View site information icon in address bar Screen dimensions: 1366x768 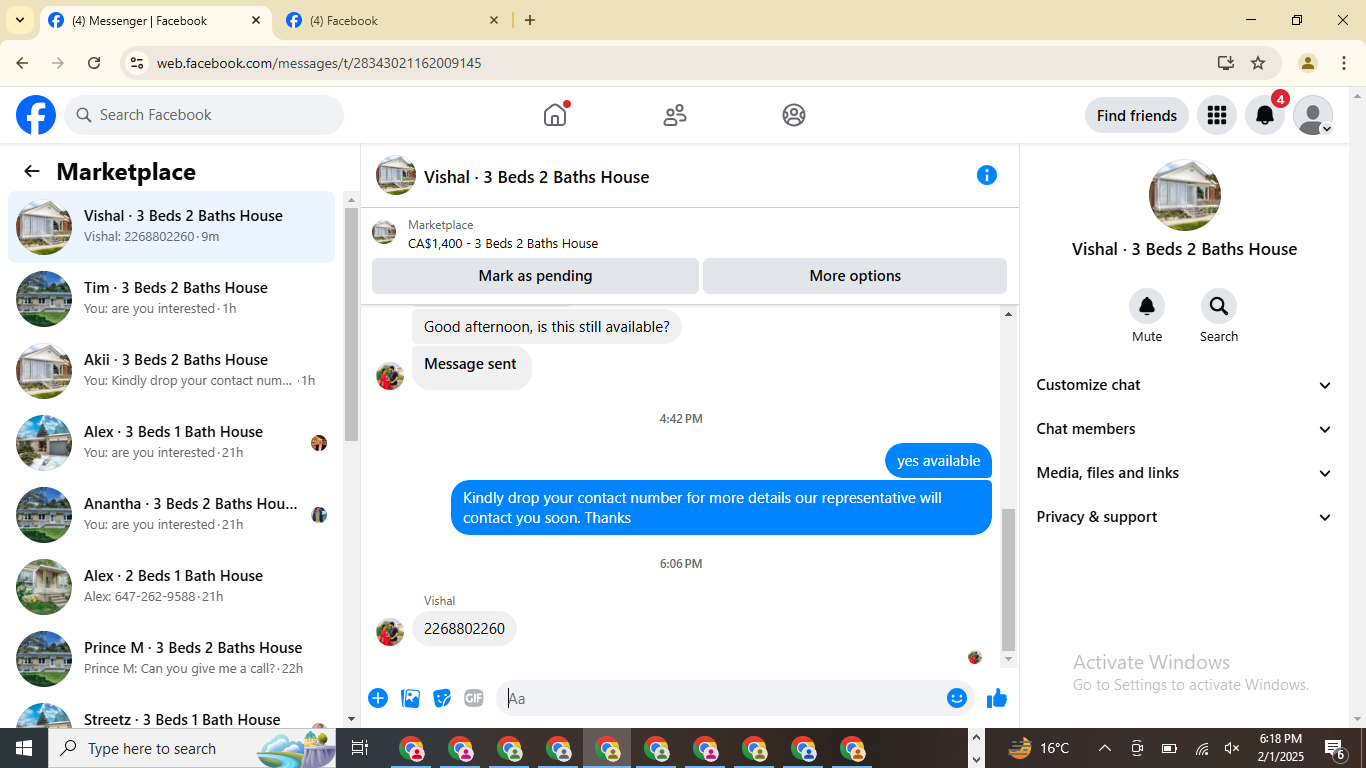[137, 63]
